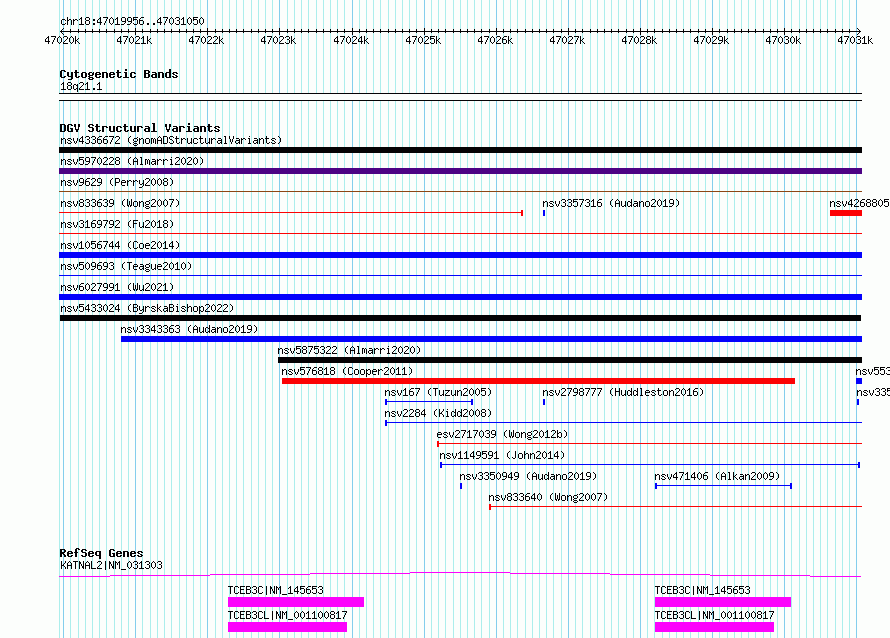Click nsv1149591 (John2014) label
The image size is (890, 638).
pos(502,455)
